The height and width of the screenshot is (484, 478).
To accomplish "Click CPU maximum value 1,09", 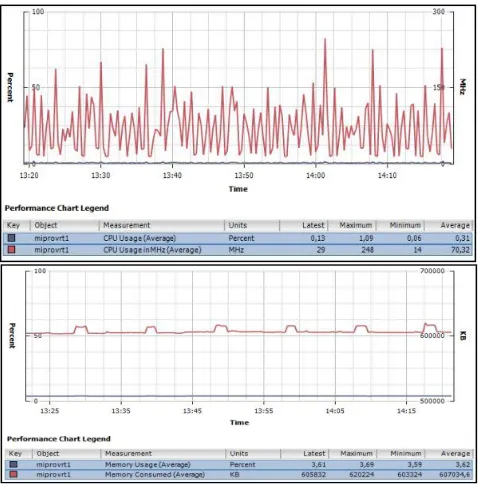I will coord(365,238).
